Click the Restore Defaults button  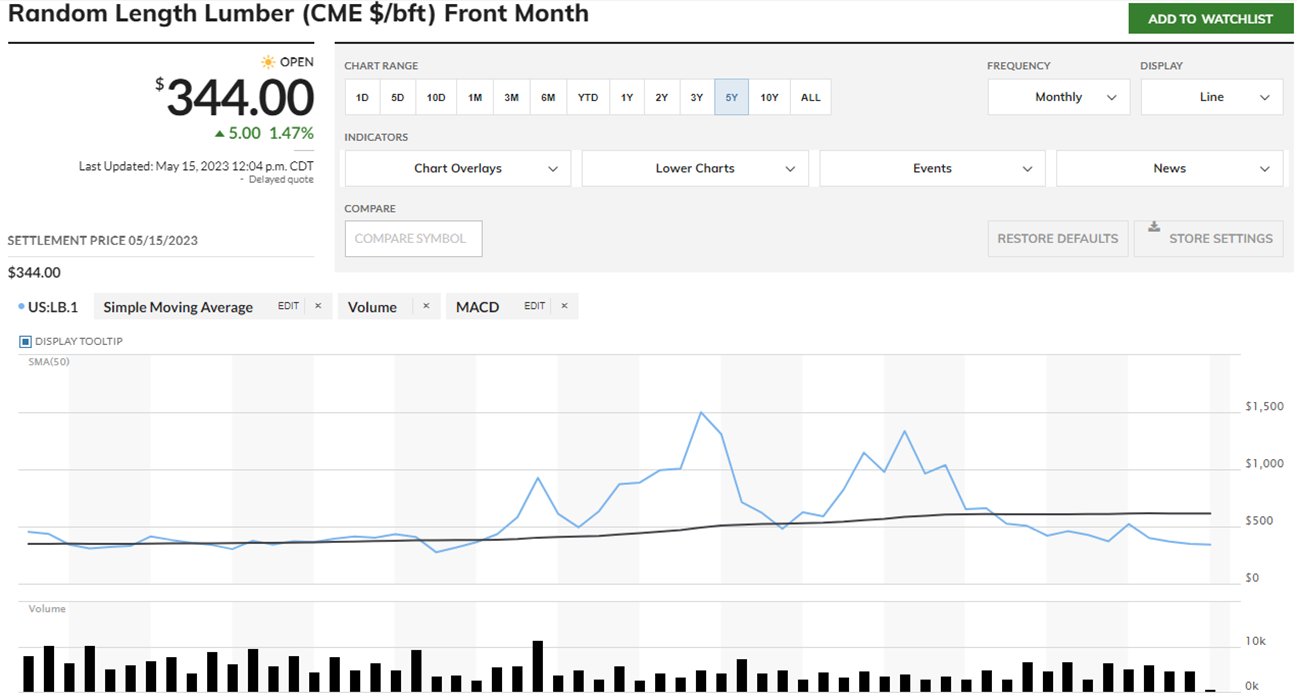pos(1057,238)
